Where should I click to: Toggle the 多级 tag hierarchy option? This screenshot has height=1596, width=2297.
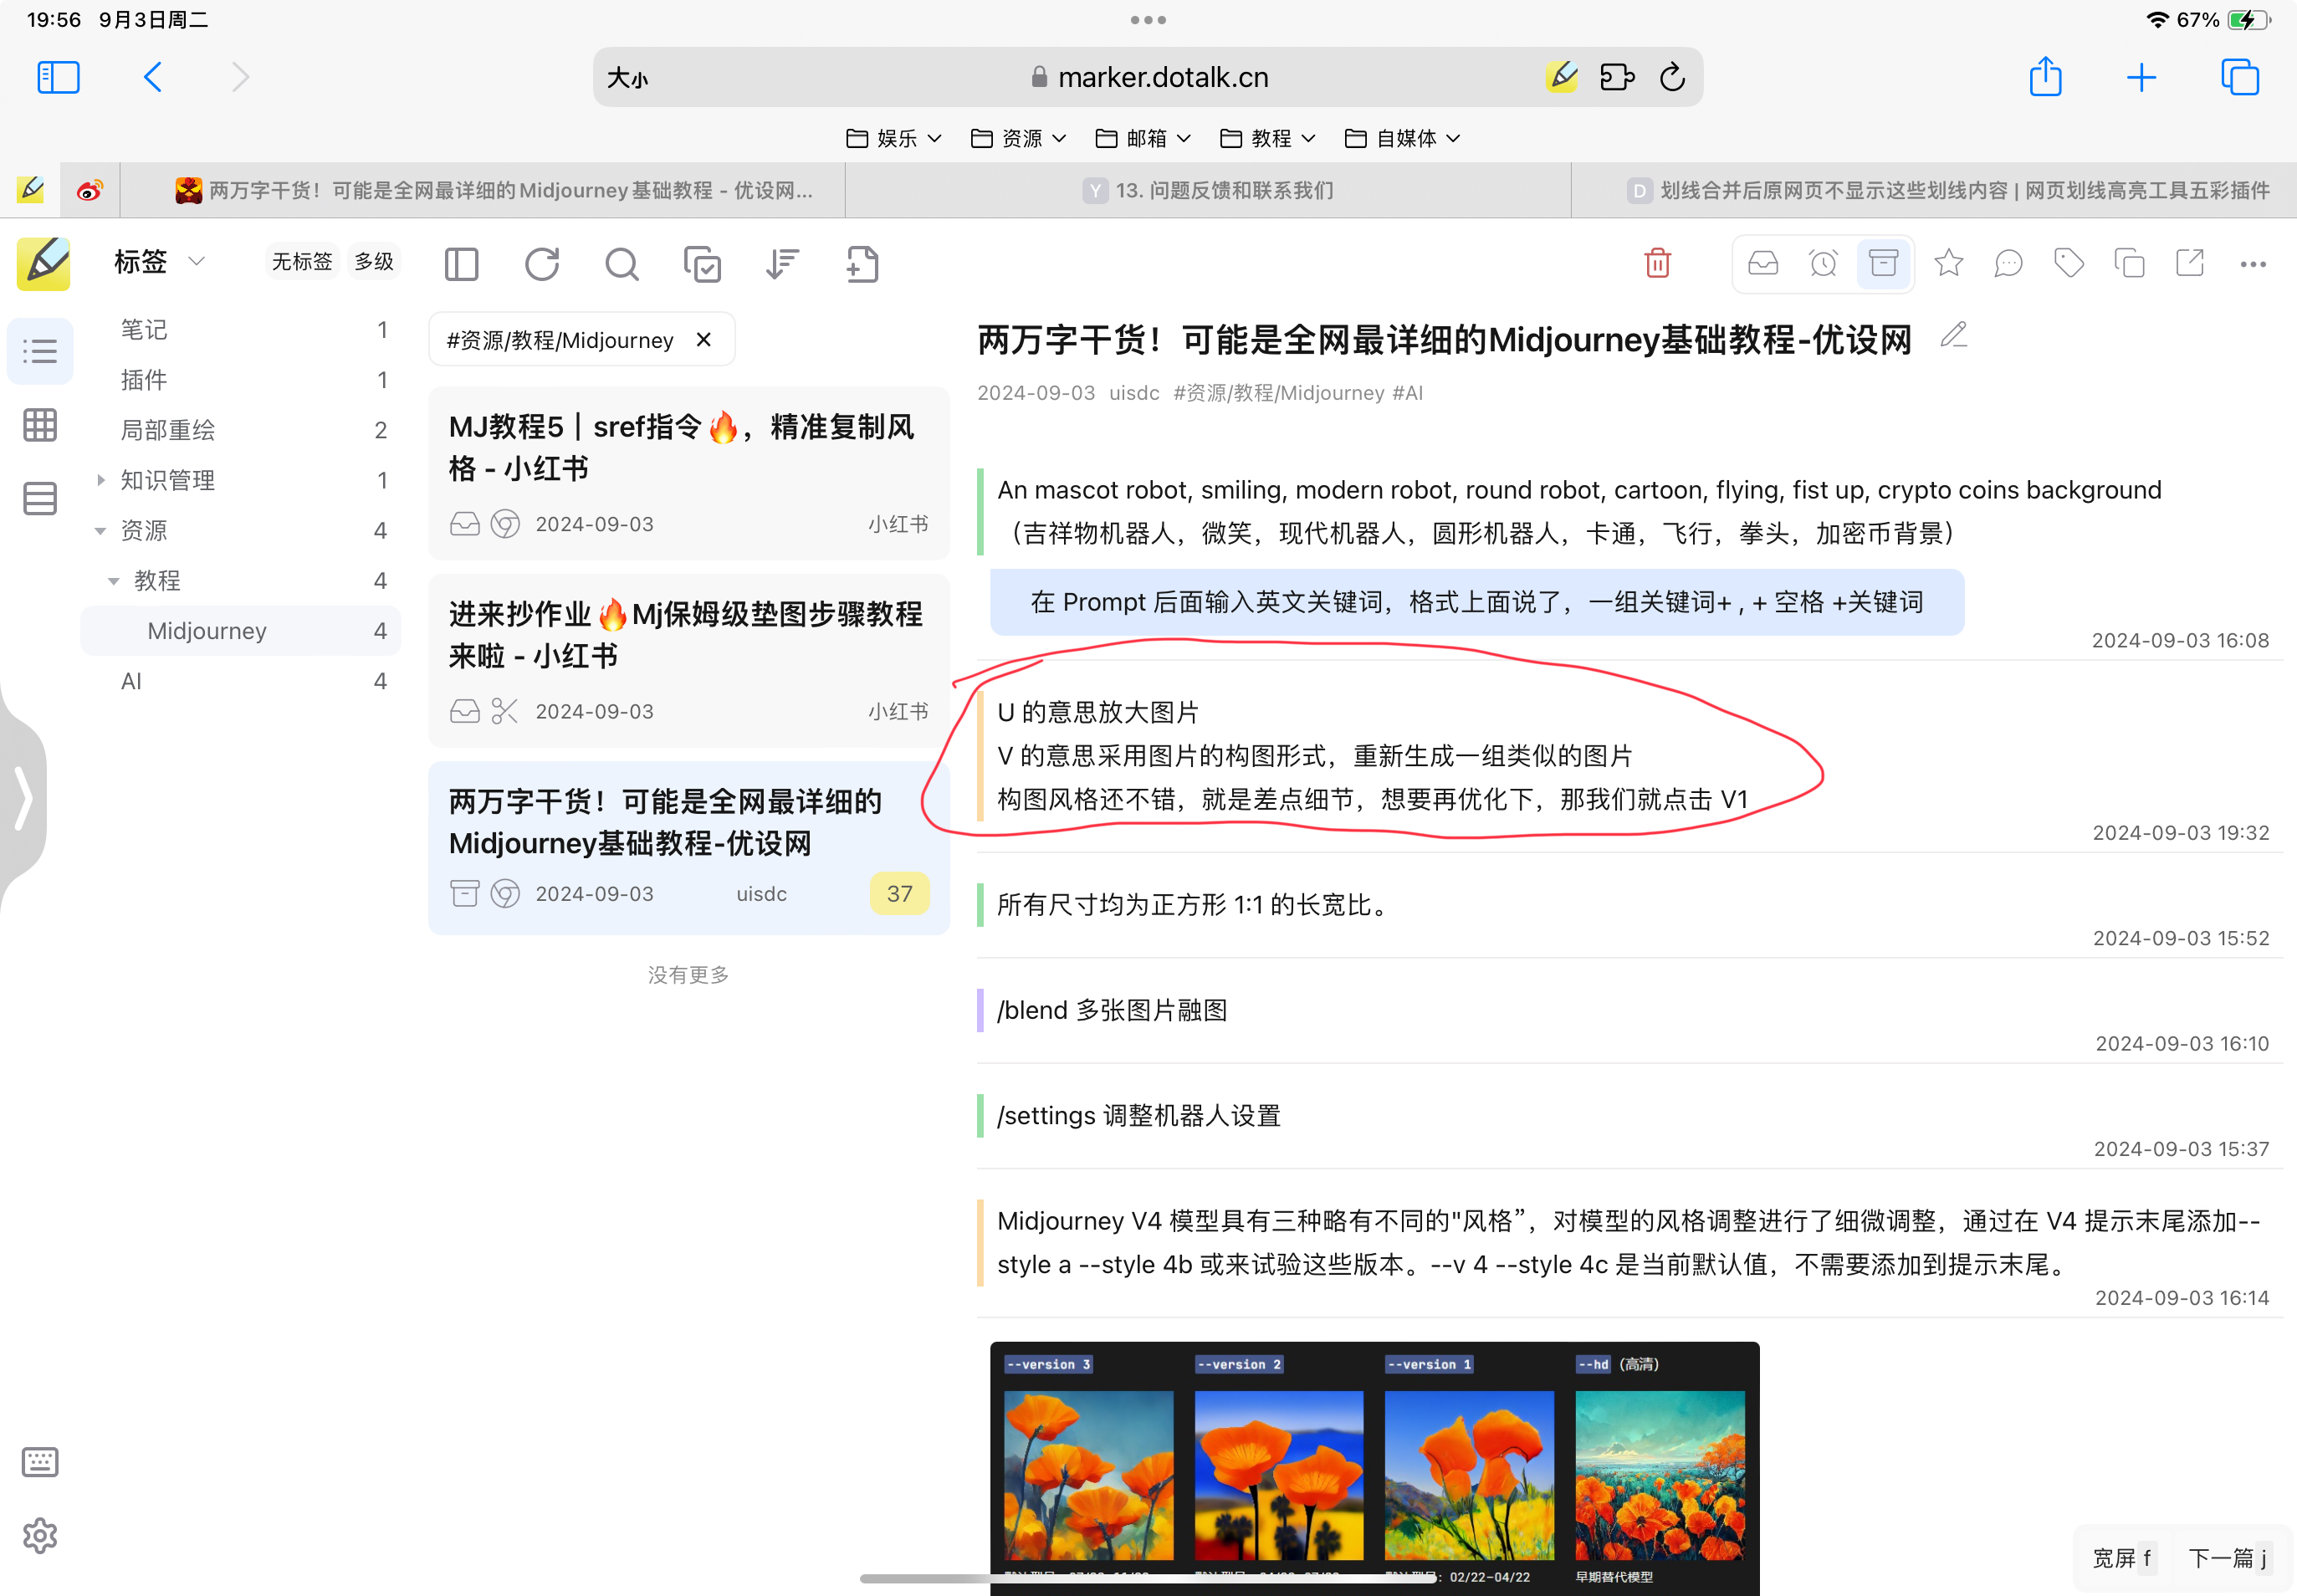click(x=374, y=262)
